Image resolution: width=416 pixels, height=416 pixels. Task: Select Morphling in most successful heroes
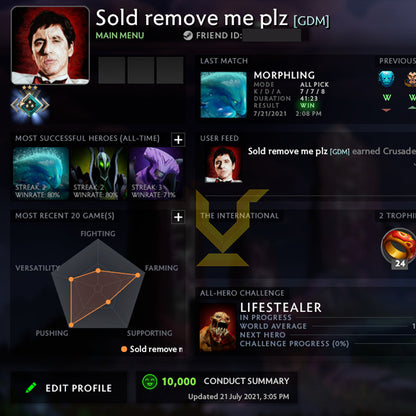coord(41,173)
